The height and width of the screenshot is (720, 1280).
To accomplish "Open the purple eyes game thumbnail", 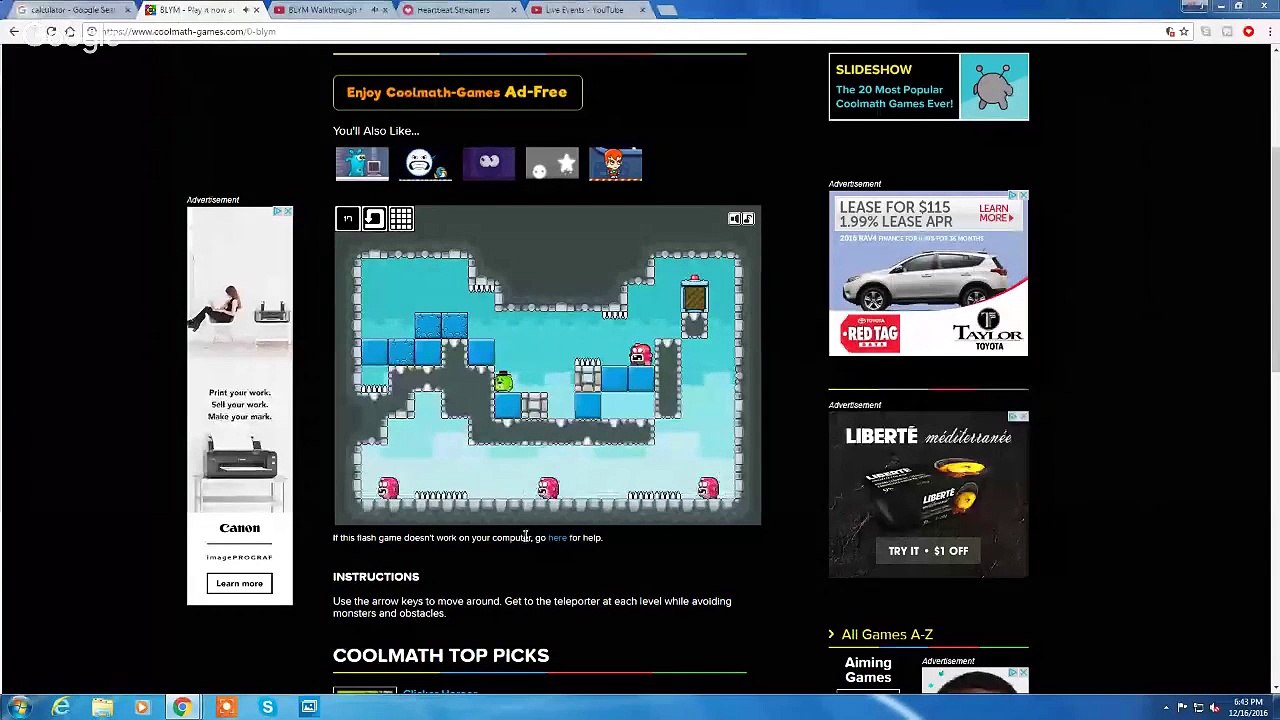I will [x=489, y=163].
